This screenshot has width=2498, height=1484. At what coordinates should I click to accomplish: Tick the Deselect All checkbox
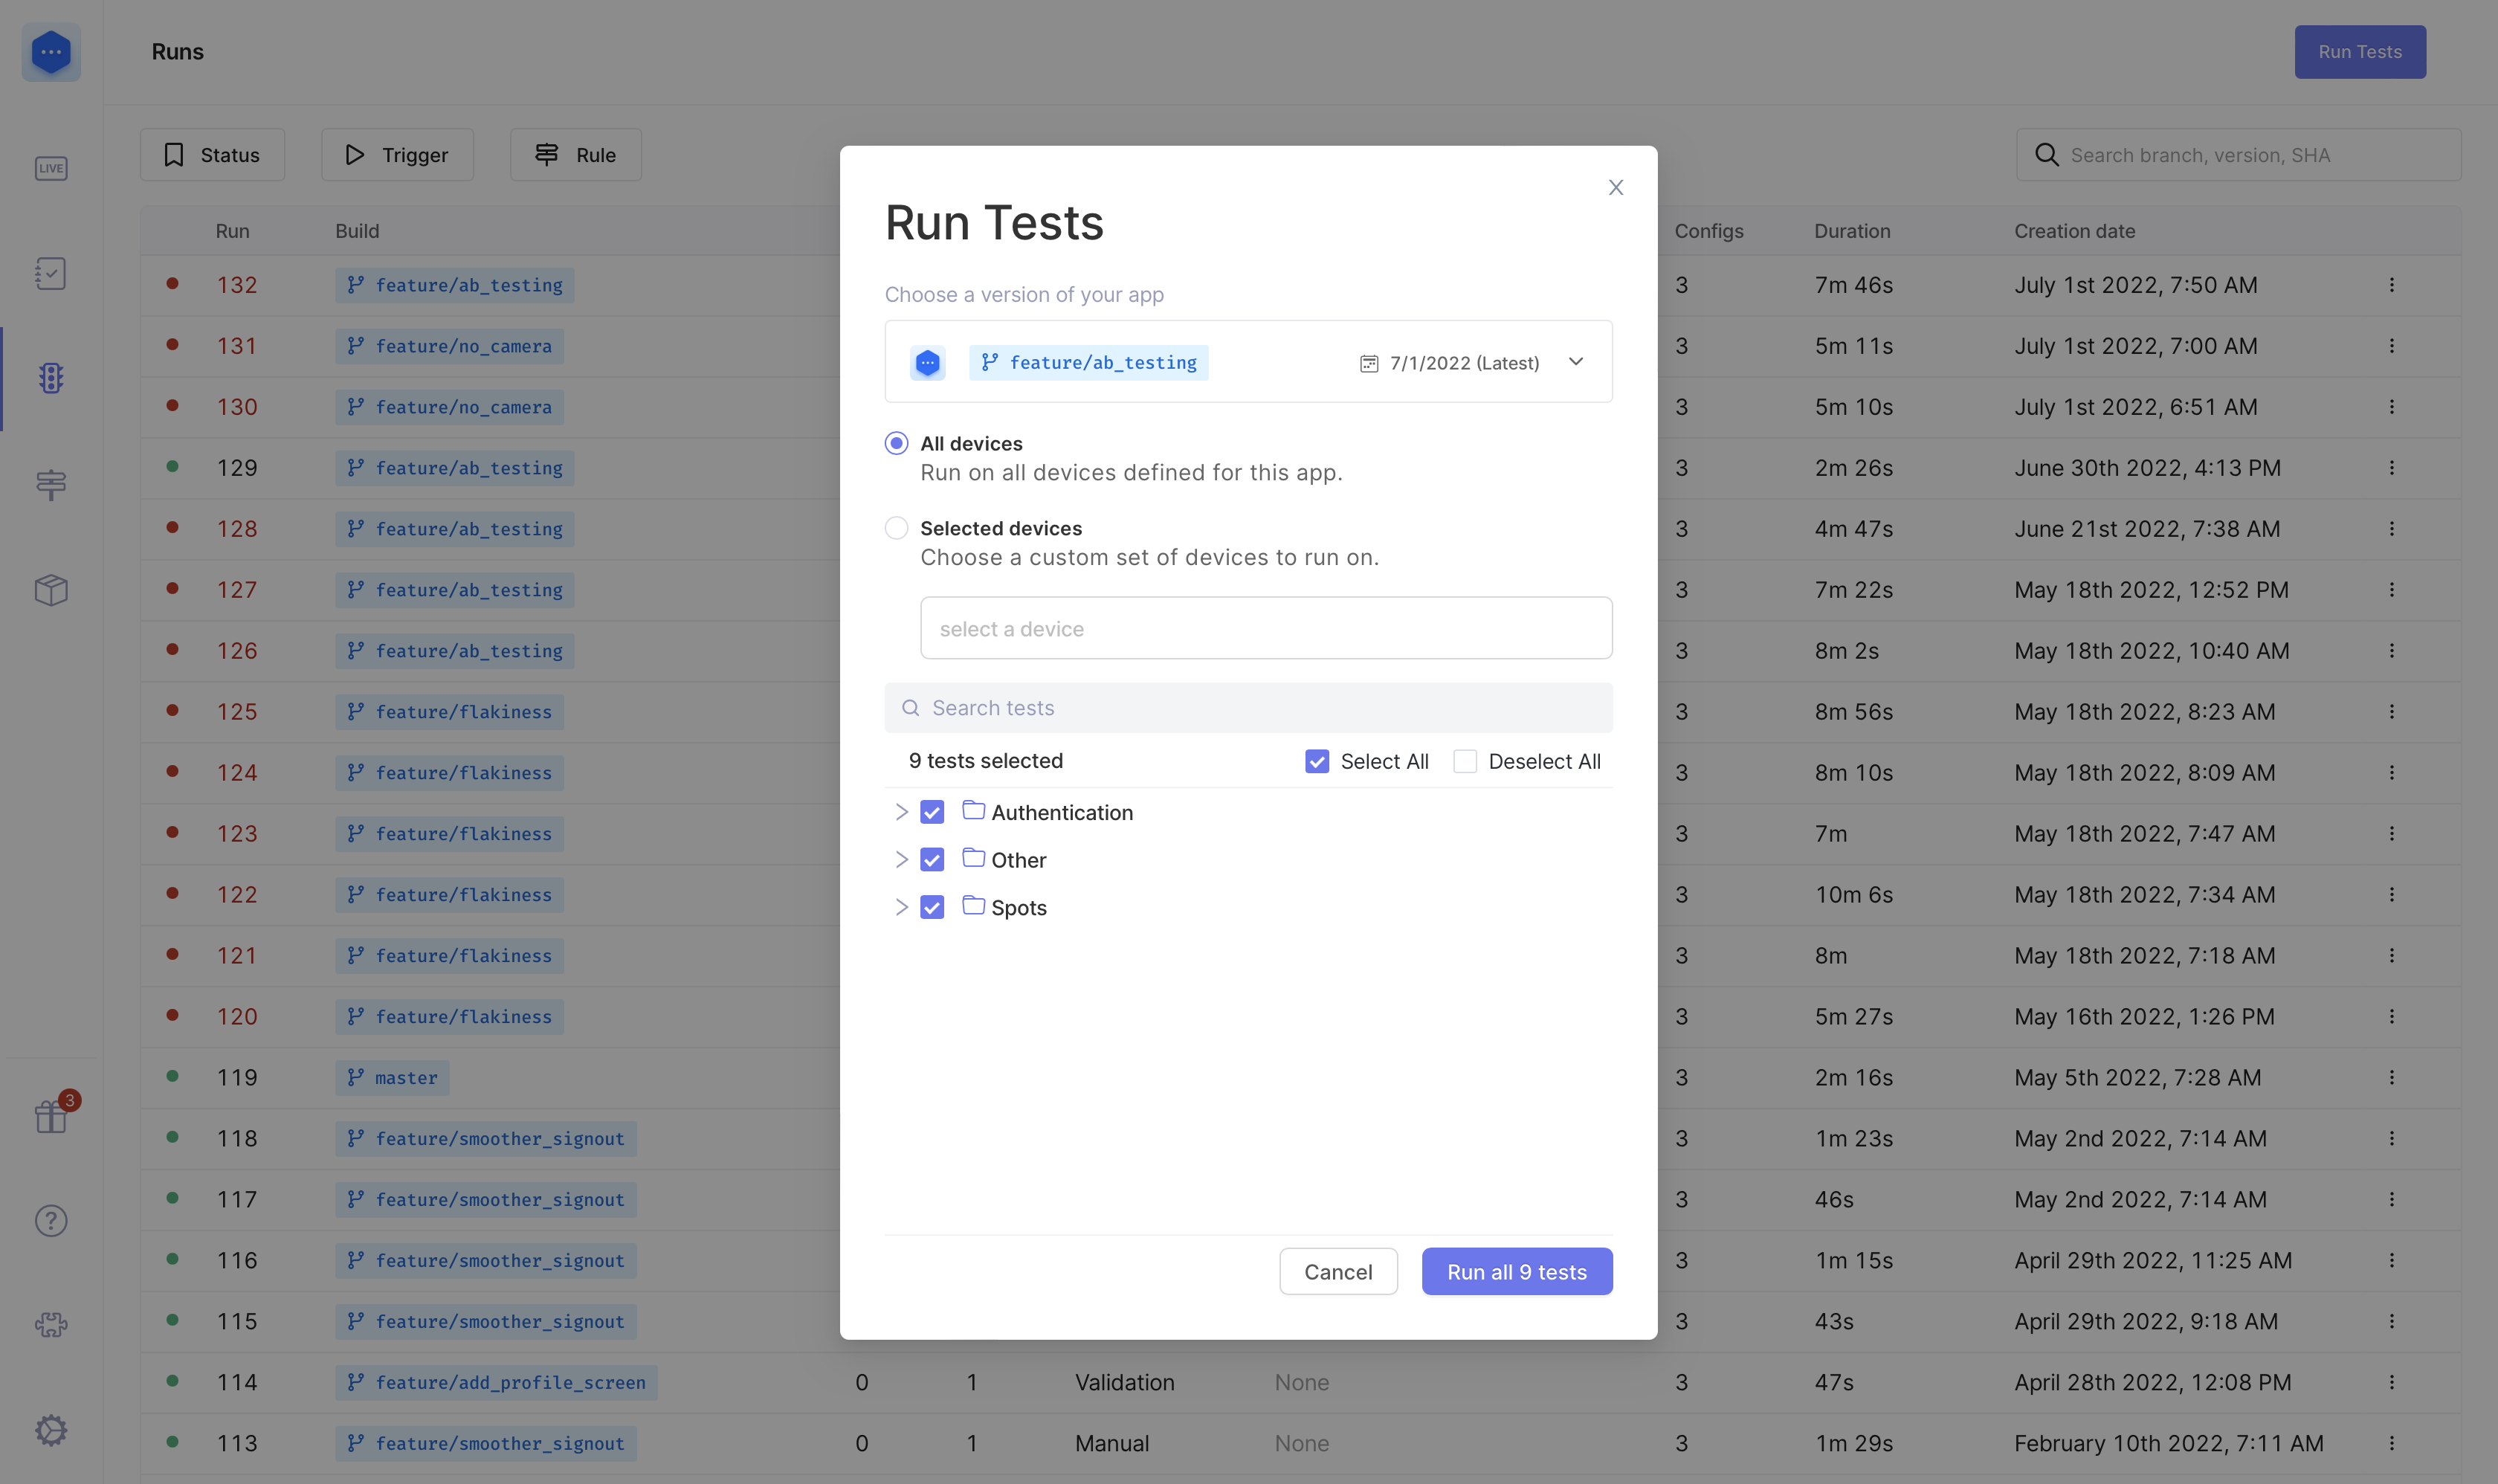[x=1465, y=761]
